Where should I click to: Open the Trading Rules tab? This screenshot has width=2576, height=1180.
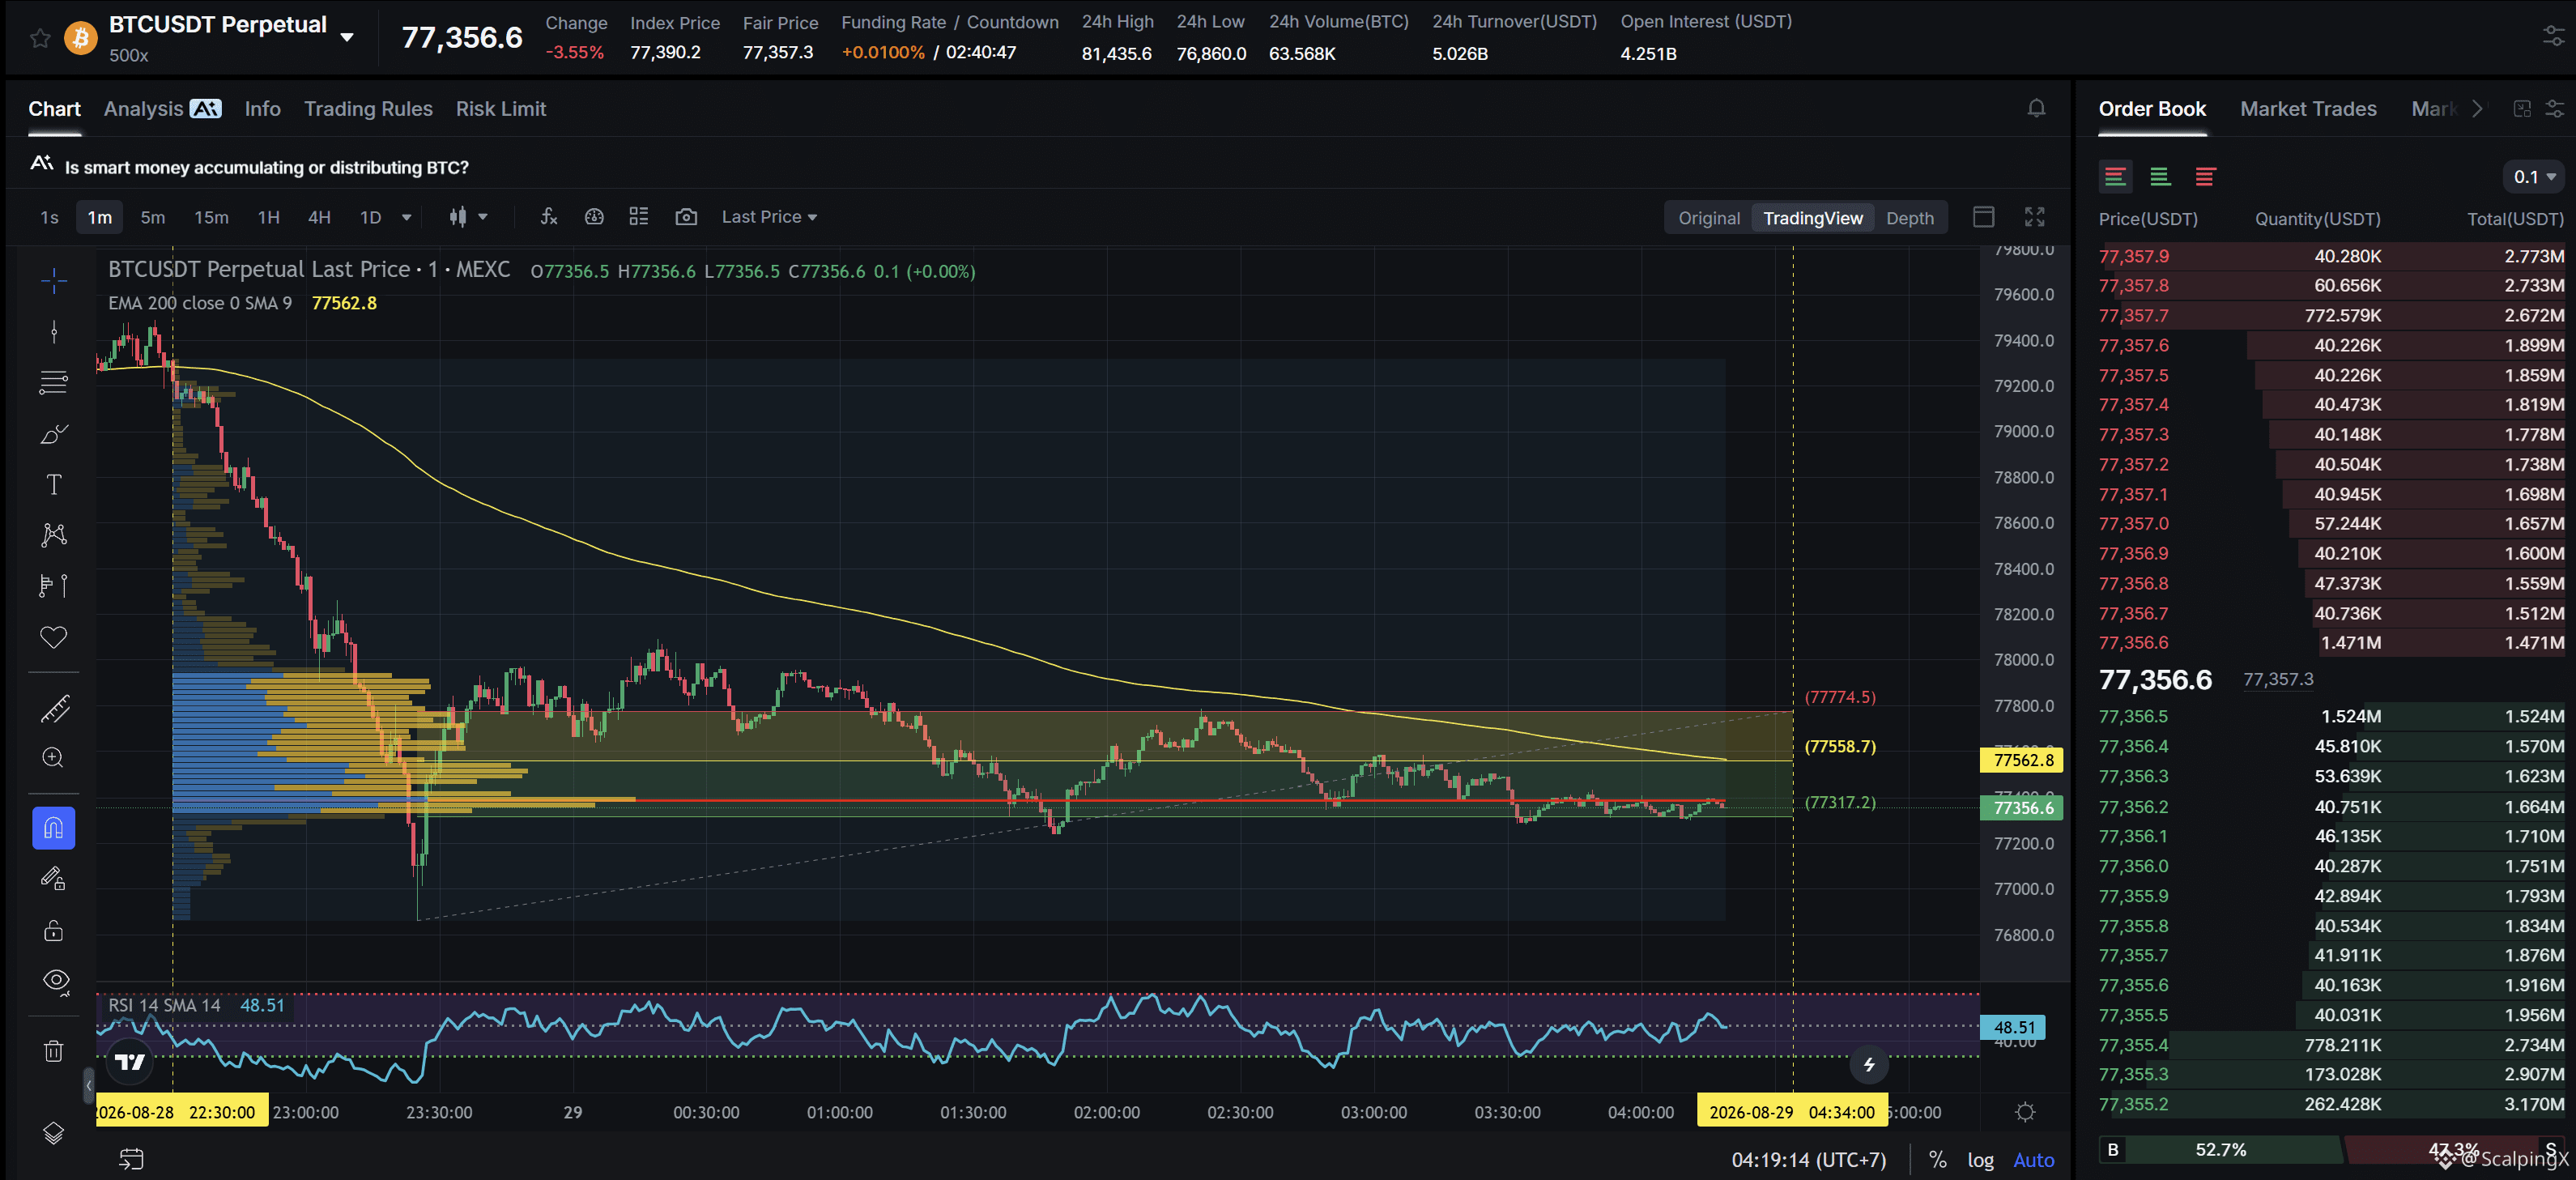click(368, 109)
